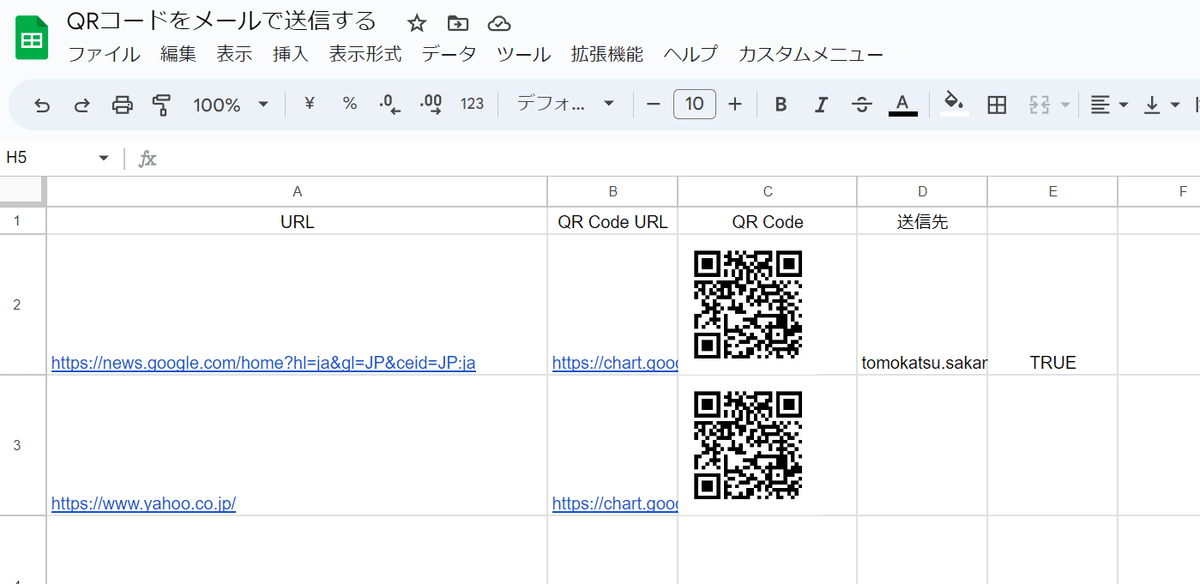Click the select-all corner box
This screenshot has width=1200, height=584.
(22, 191)
